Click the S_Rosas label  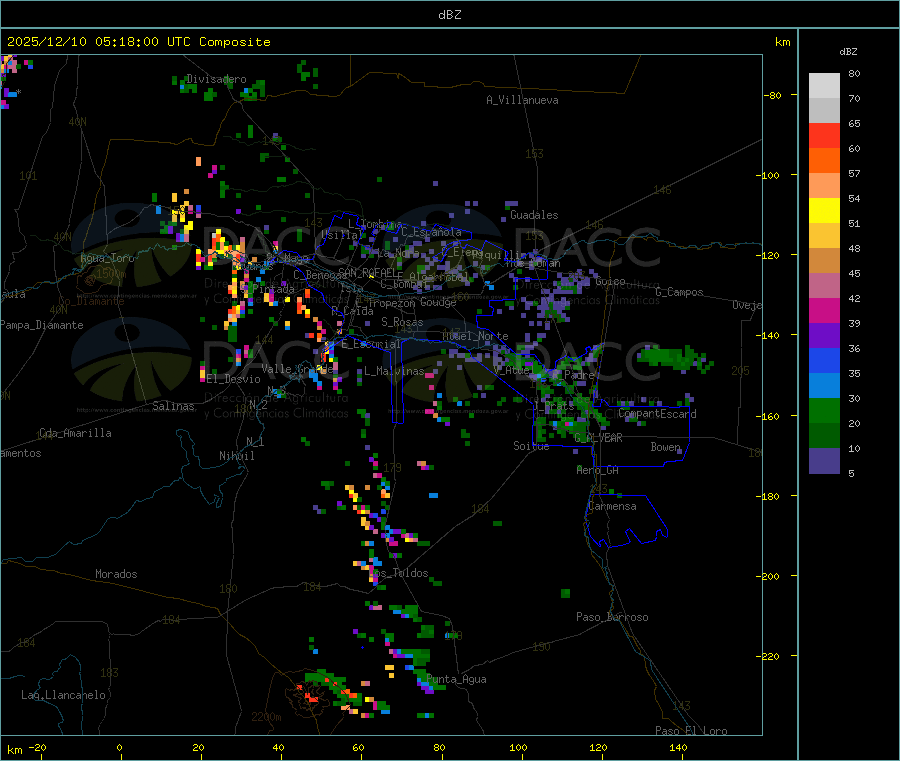402,322
